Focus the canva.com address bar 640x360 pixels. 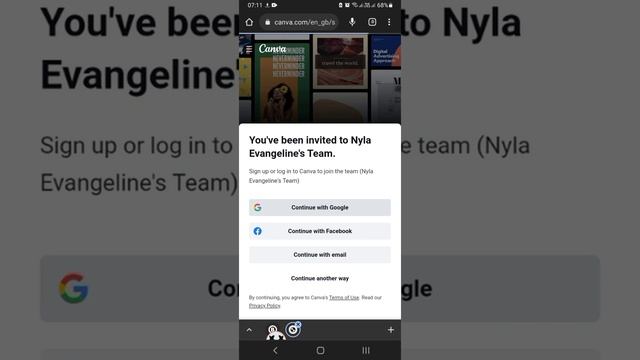(x=300, y=22)
